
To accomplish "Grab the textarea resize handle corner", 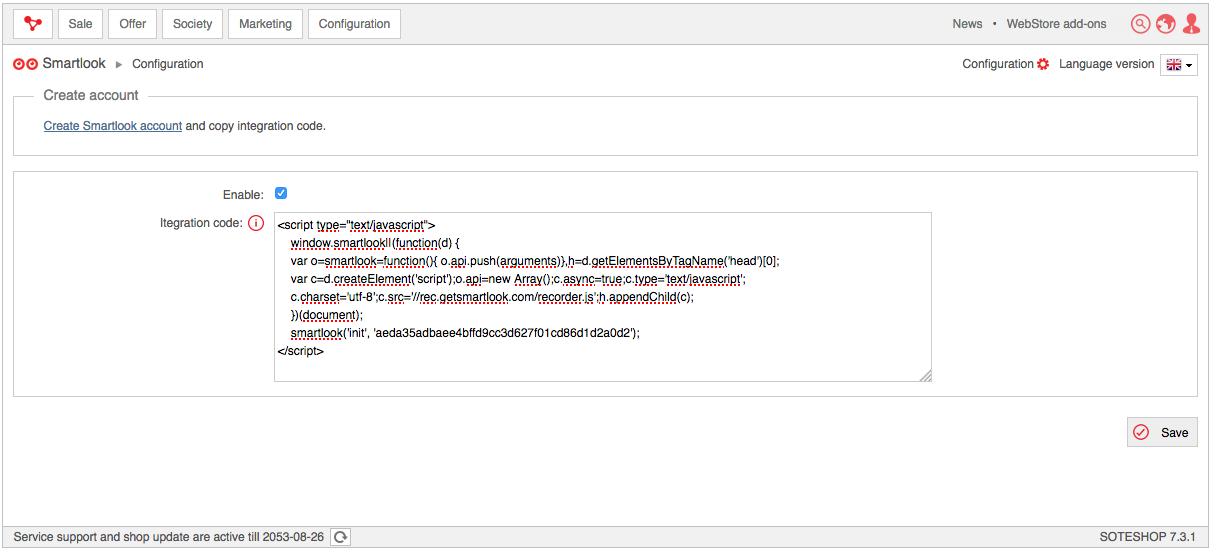I will [926, 376].
